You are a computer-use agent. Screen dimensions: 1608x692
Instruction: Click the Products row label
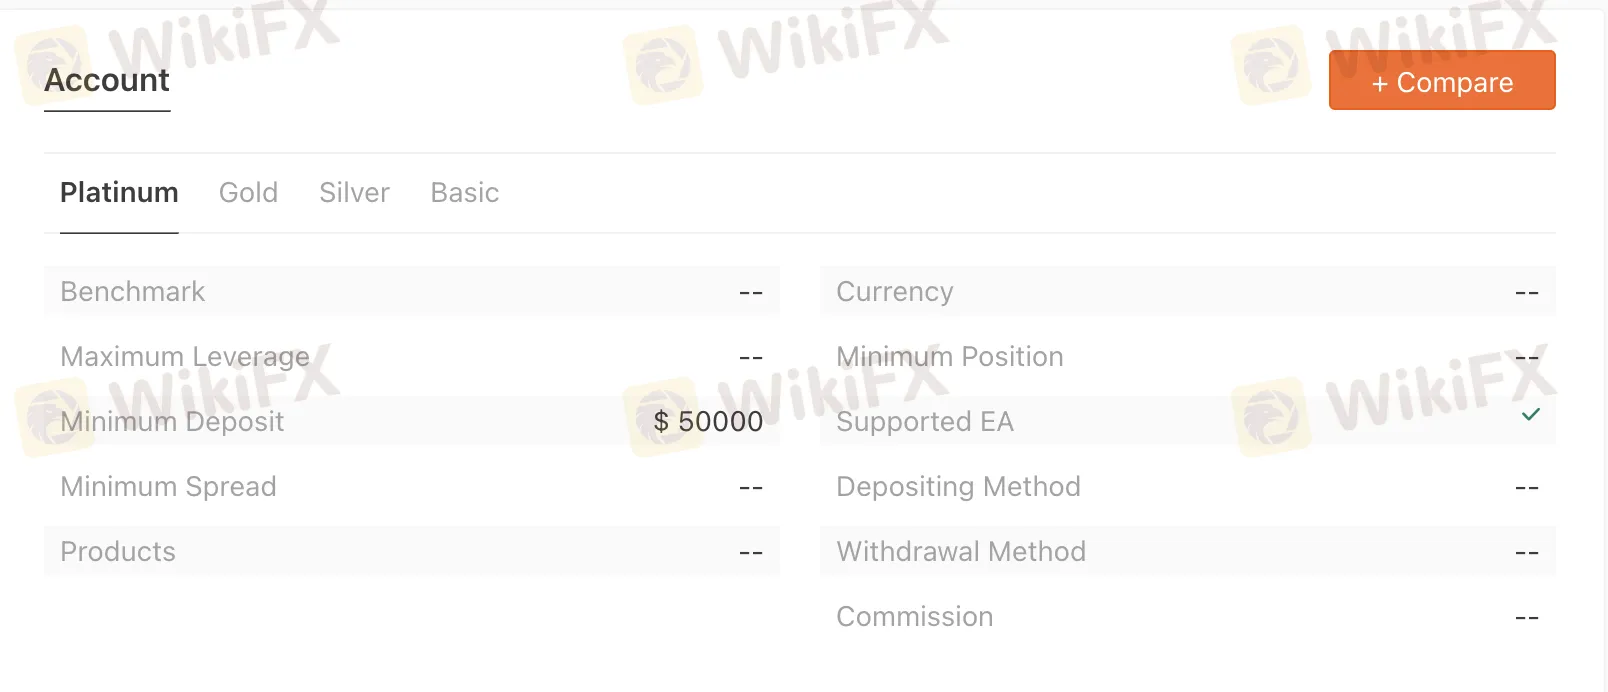[x=118, y=552]
